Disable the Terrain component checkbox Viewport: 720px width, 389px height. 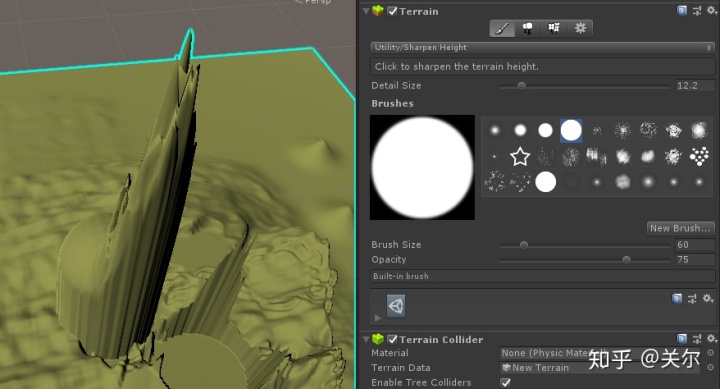click(392, 11)
